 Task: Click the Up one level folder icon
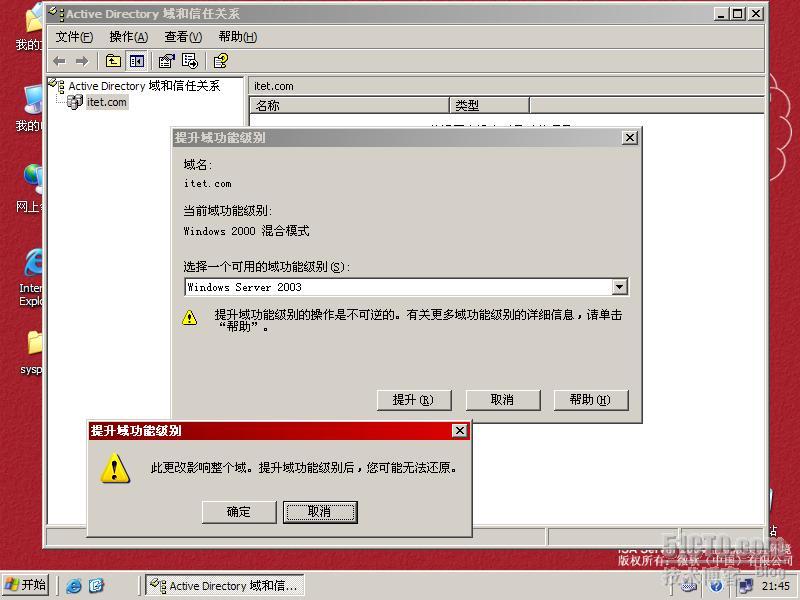point(113,61)
